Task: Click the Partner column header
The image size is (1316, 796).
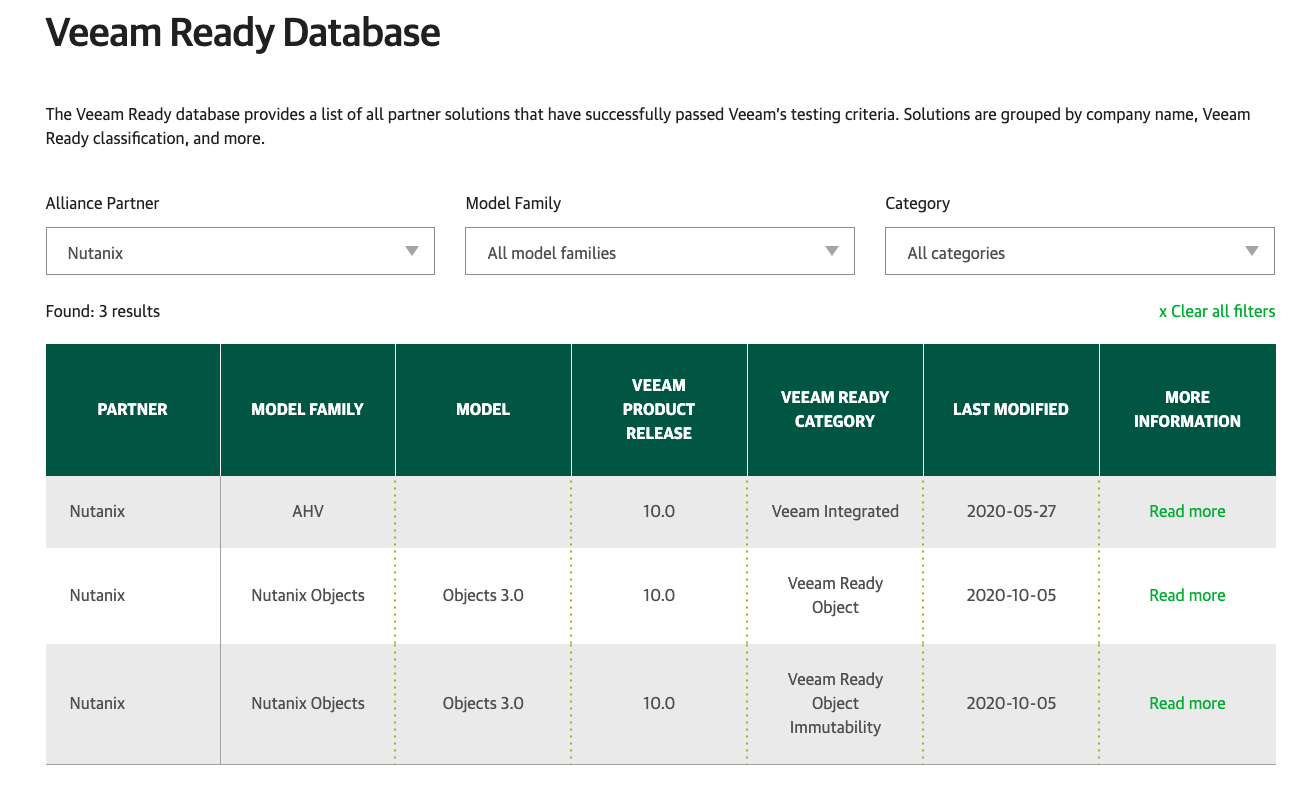Action: pyautogui.click(x=132, y=409)
